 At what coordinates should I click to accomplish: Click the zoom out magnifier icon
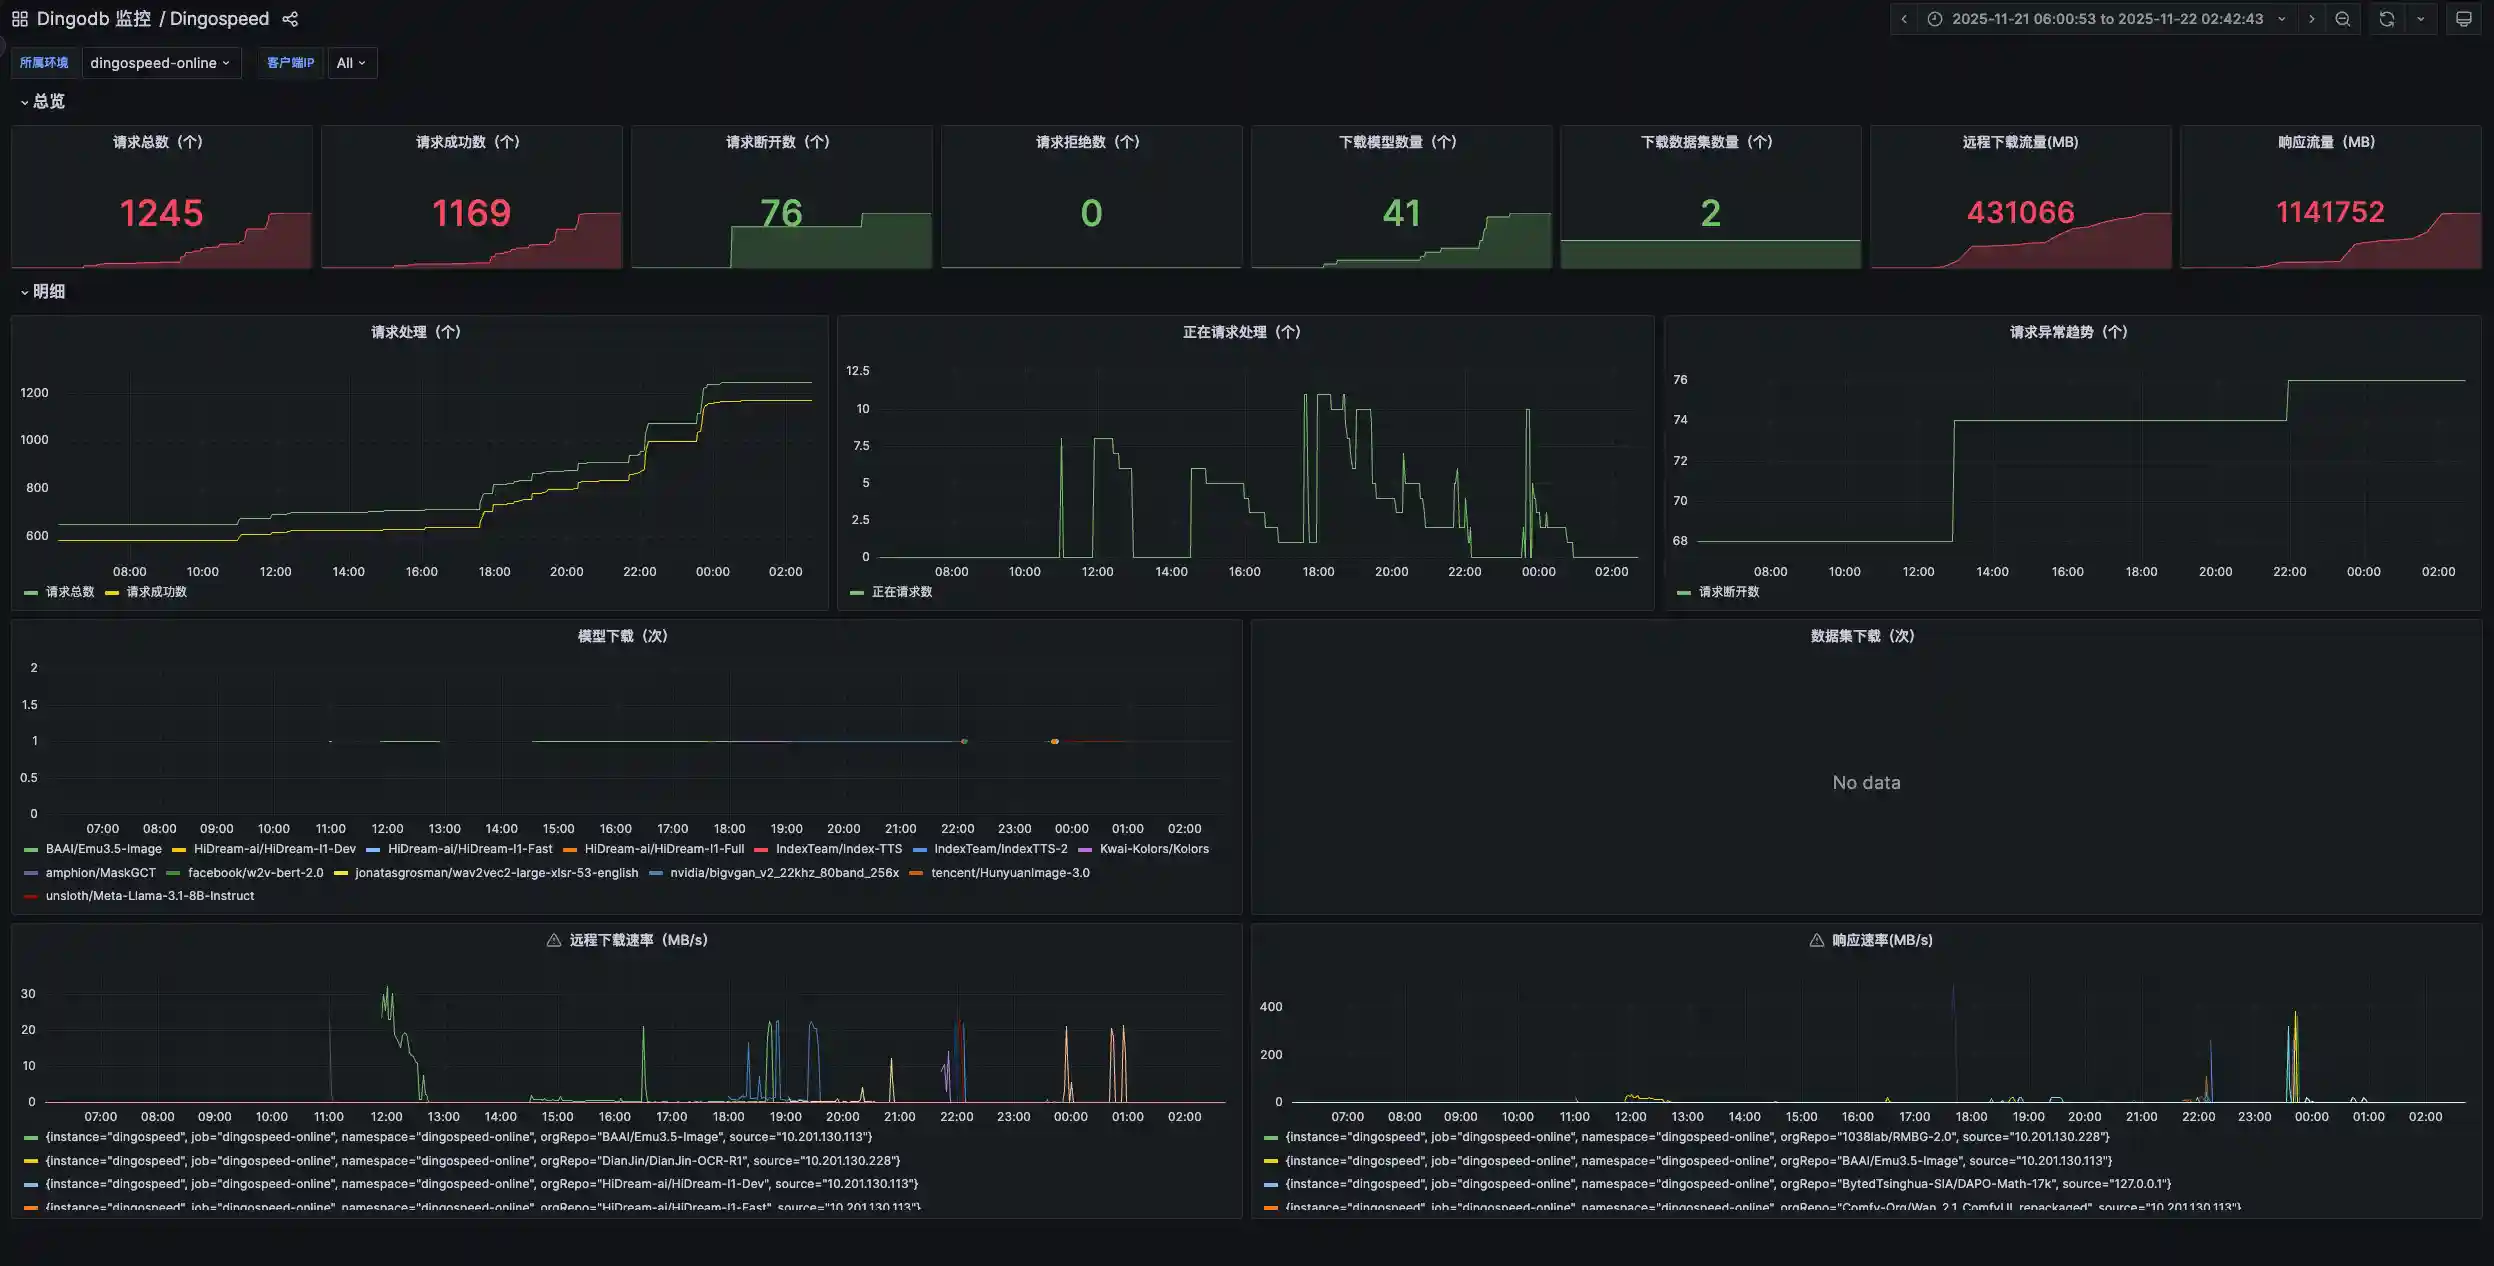2343,18
